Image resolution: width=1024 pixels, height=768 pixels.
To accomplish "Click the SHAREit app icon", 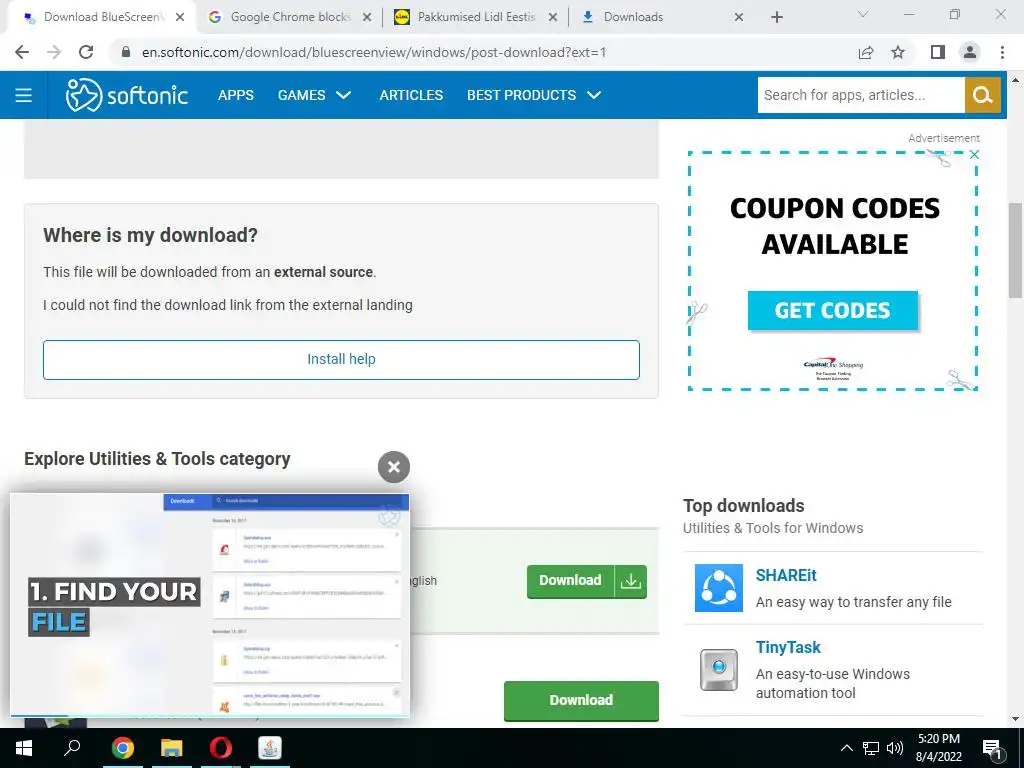I will [718, 588].
